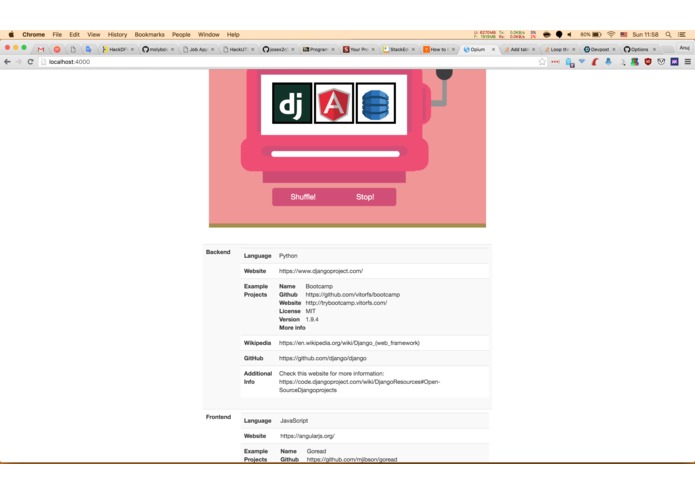Close the How to tab
The height and width of the screenshot is (494, 695).
coord(453,49)
